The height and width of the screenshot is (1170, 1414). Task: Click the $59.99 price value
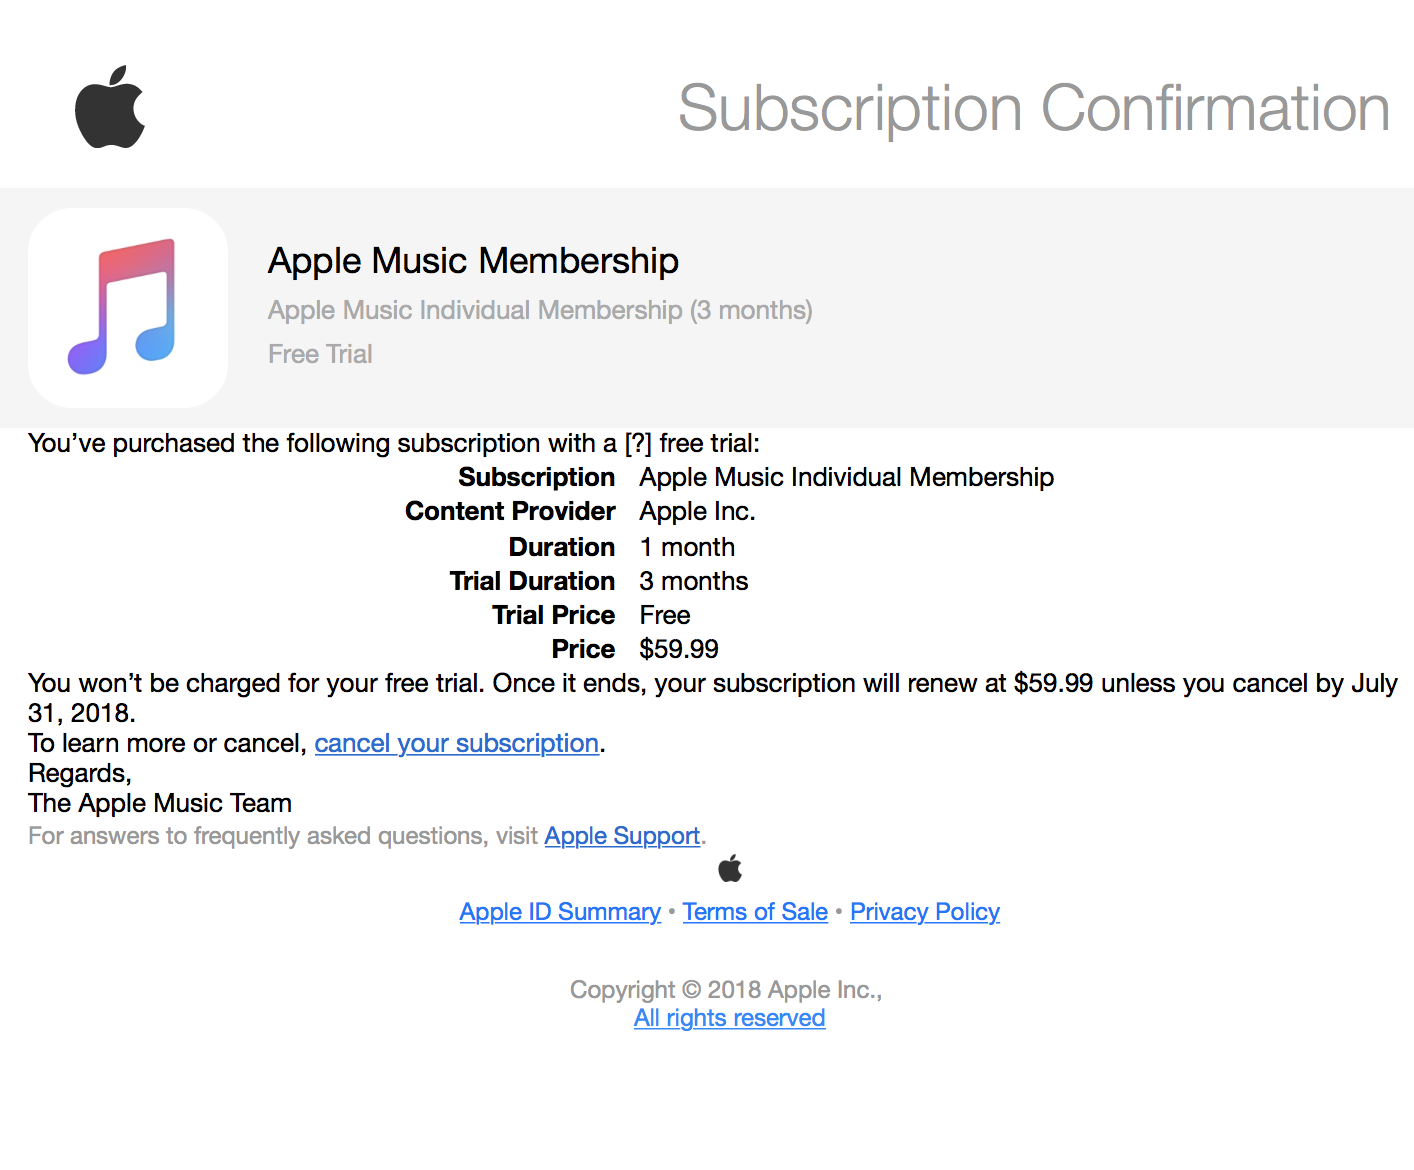point(679,649)
